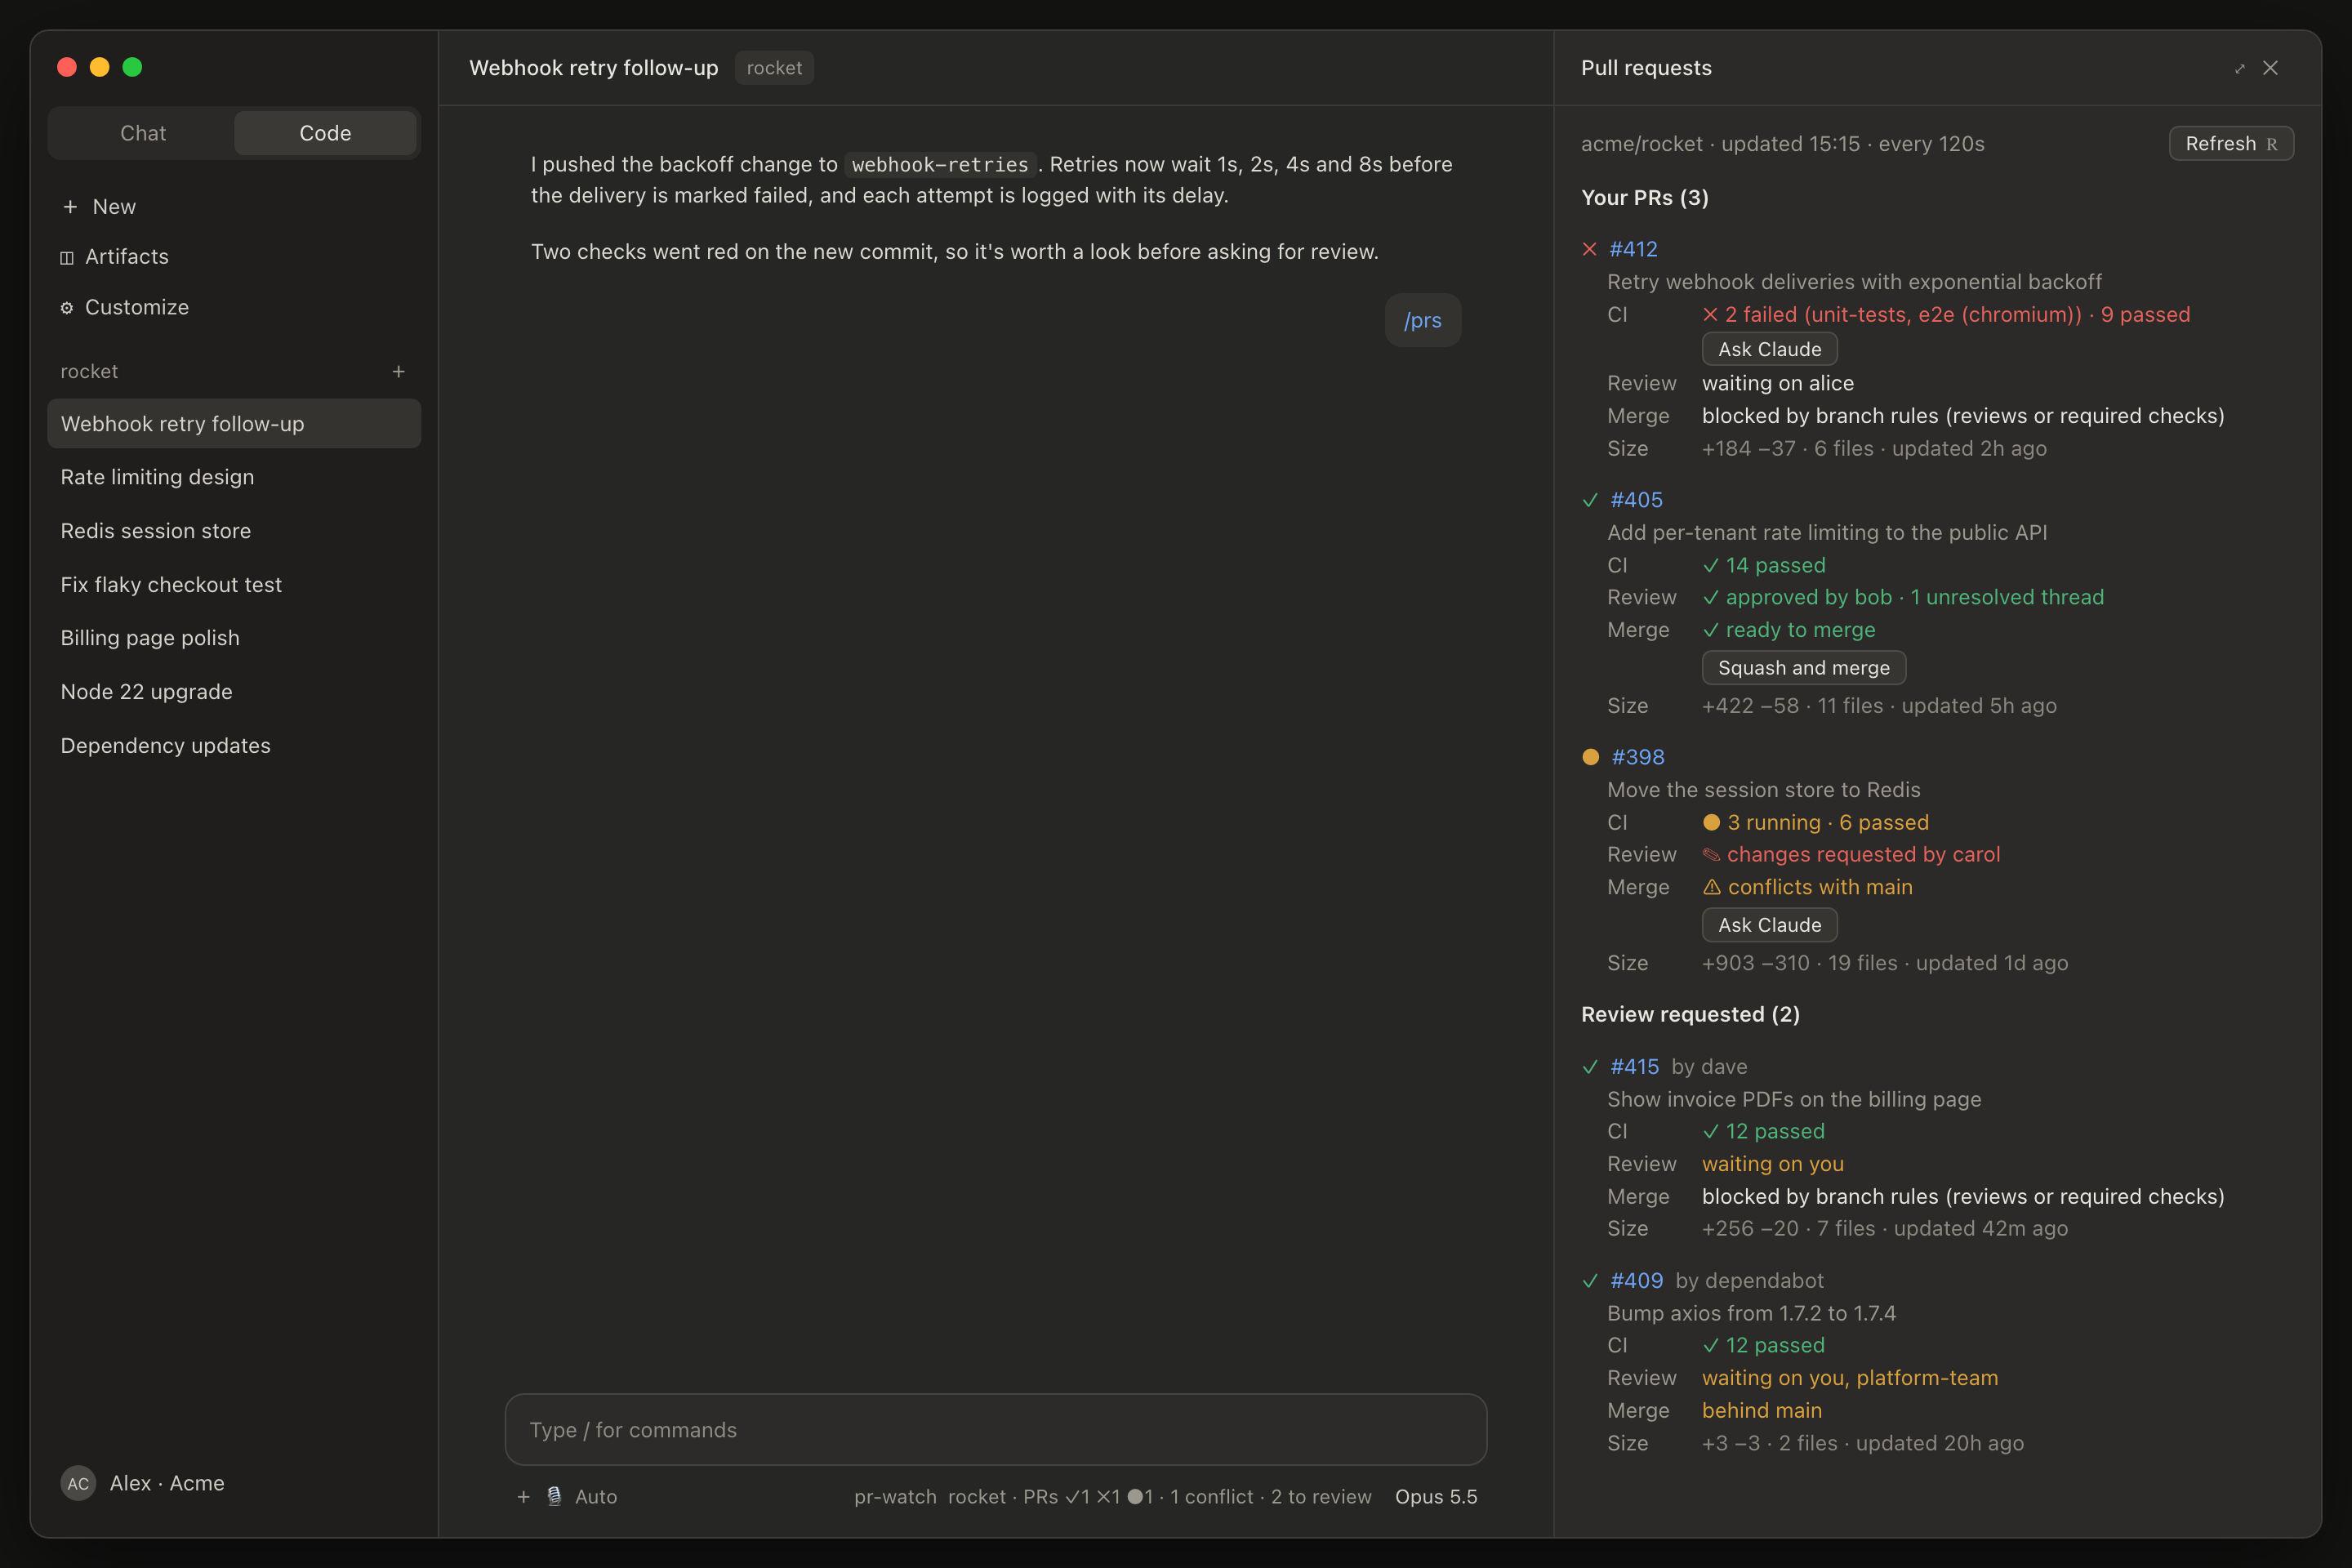This screenshot has height=1568, width=2352.
Task: Expand the Pull requests panel
Action: click(2239, 68)
